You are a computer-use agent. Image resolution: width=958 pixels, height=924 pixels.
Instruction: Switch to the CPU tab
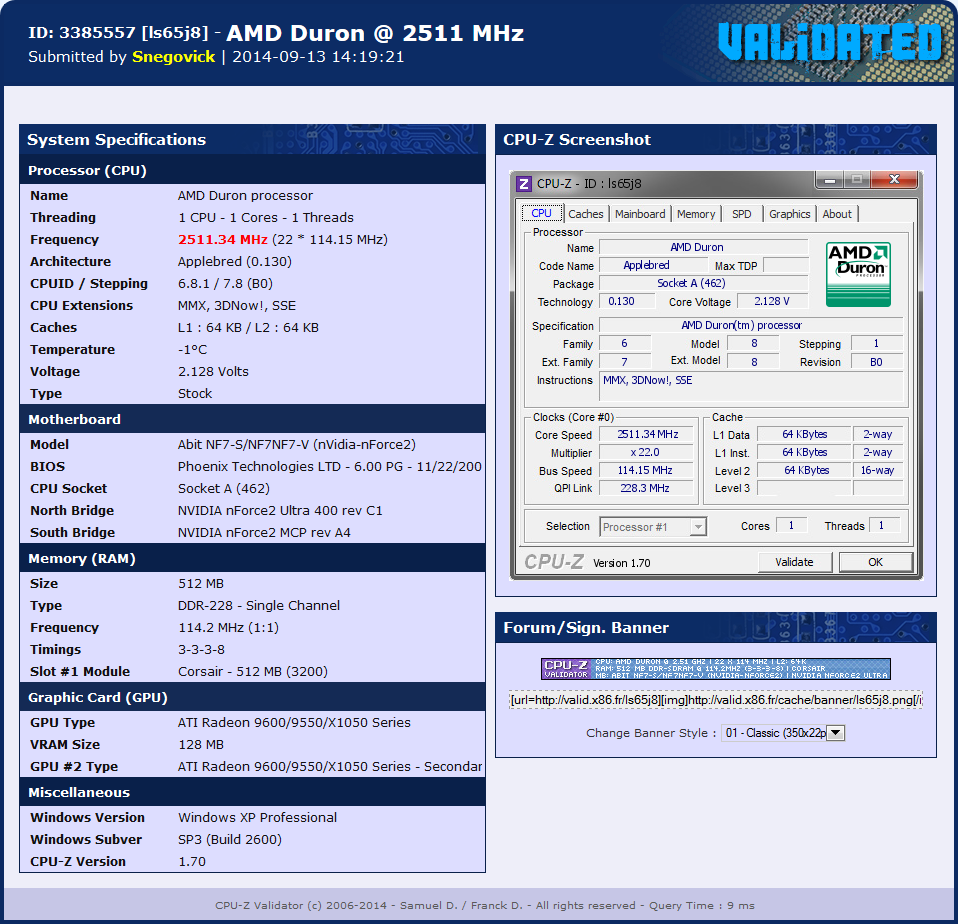click(541, 213)
